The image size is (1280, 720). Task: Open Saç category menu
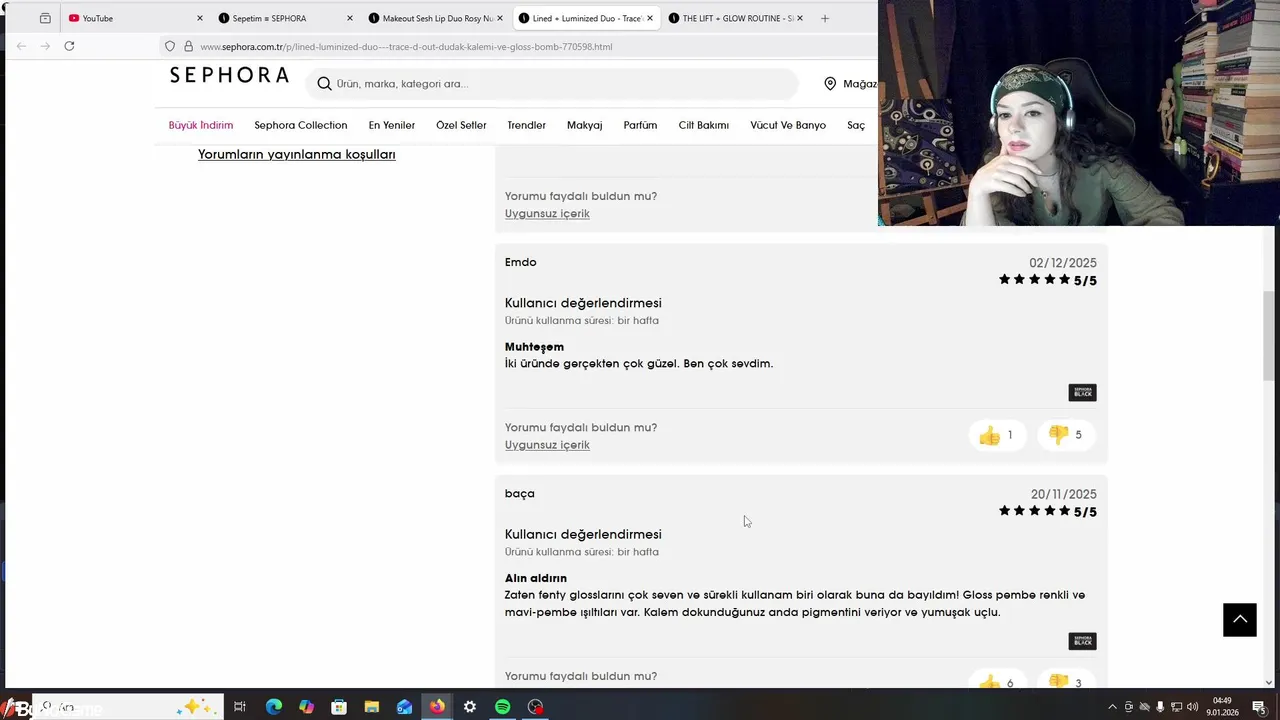856,125
